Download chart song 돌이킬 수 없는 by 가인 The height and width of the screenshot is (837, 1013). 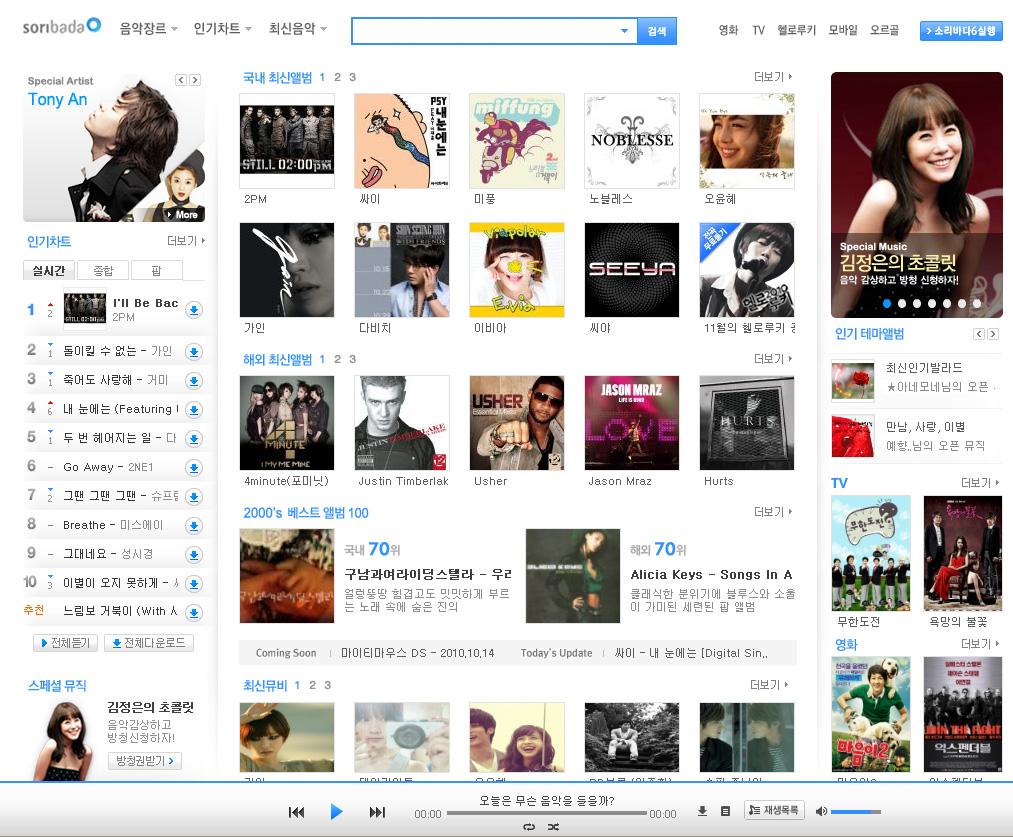[x=194, y=352]
